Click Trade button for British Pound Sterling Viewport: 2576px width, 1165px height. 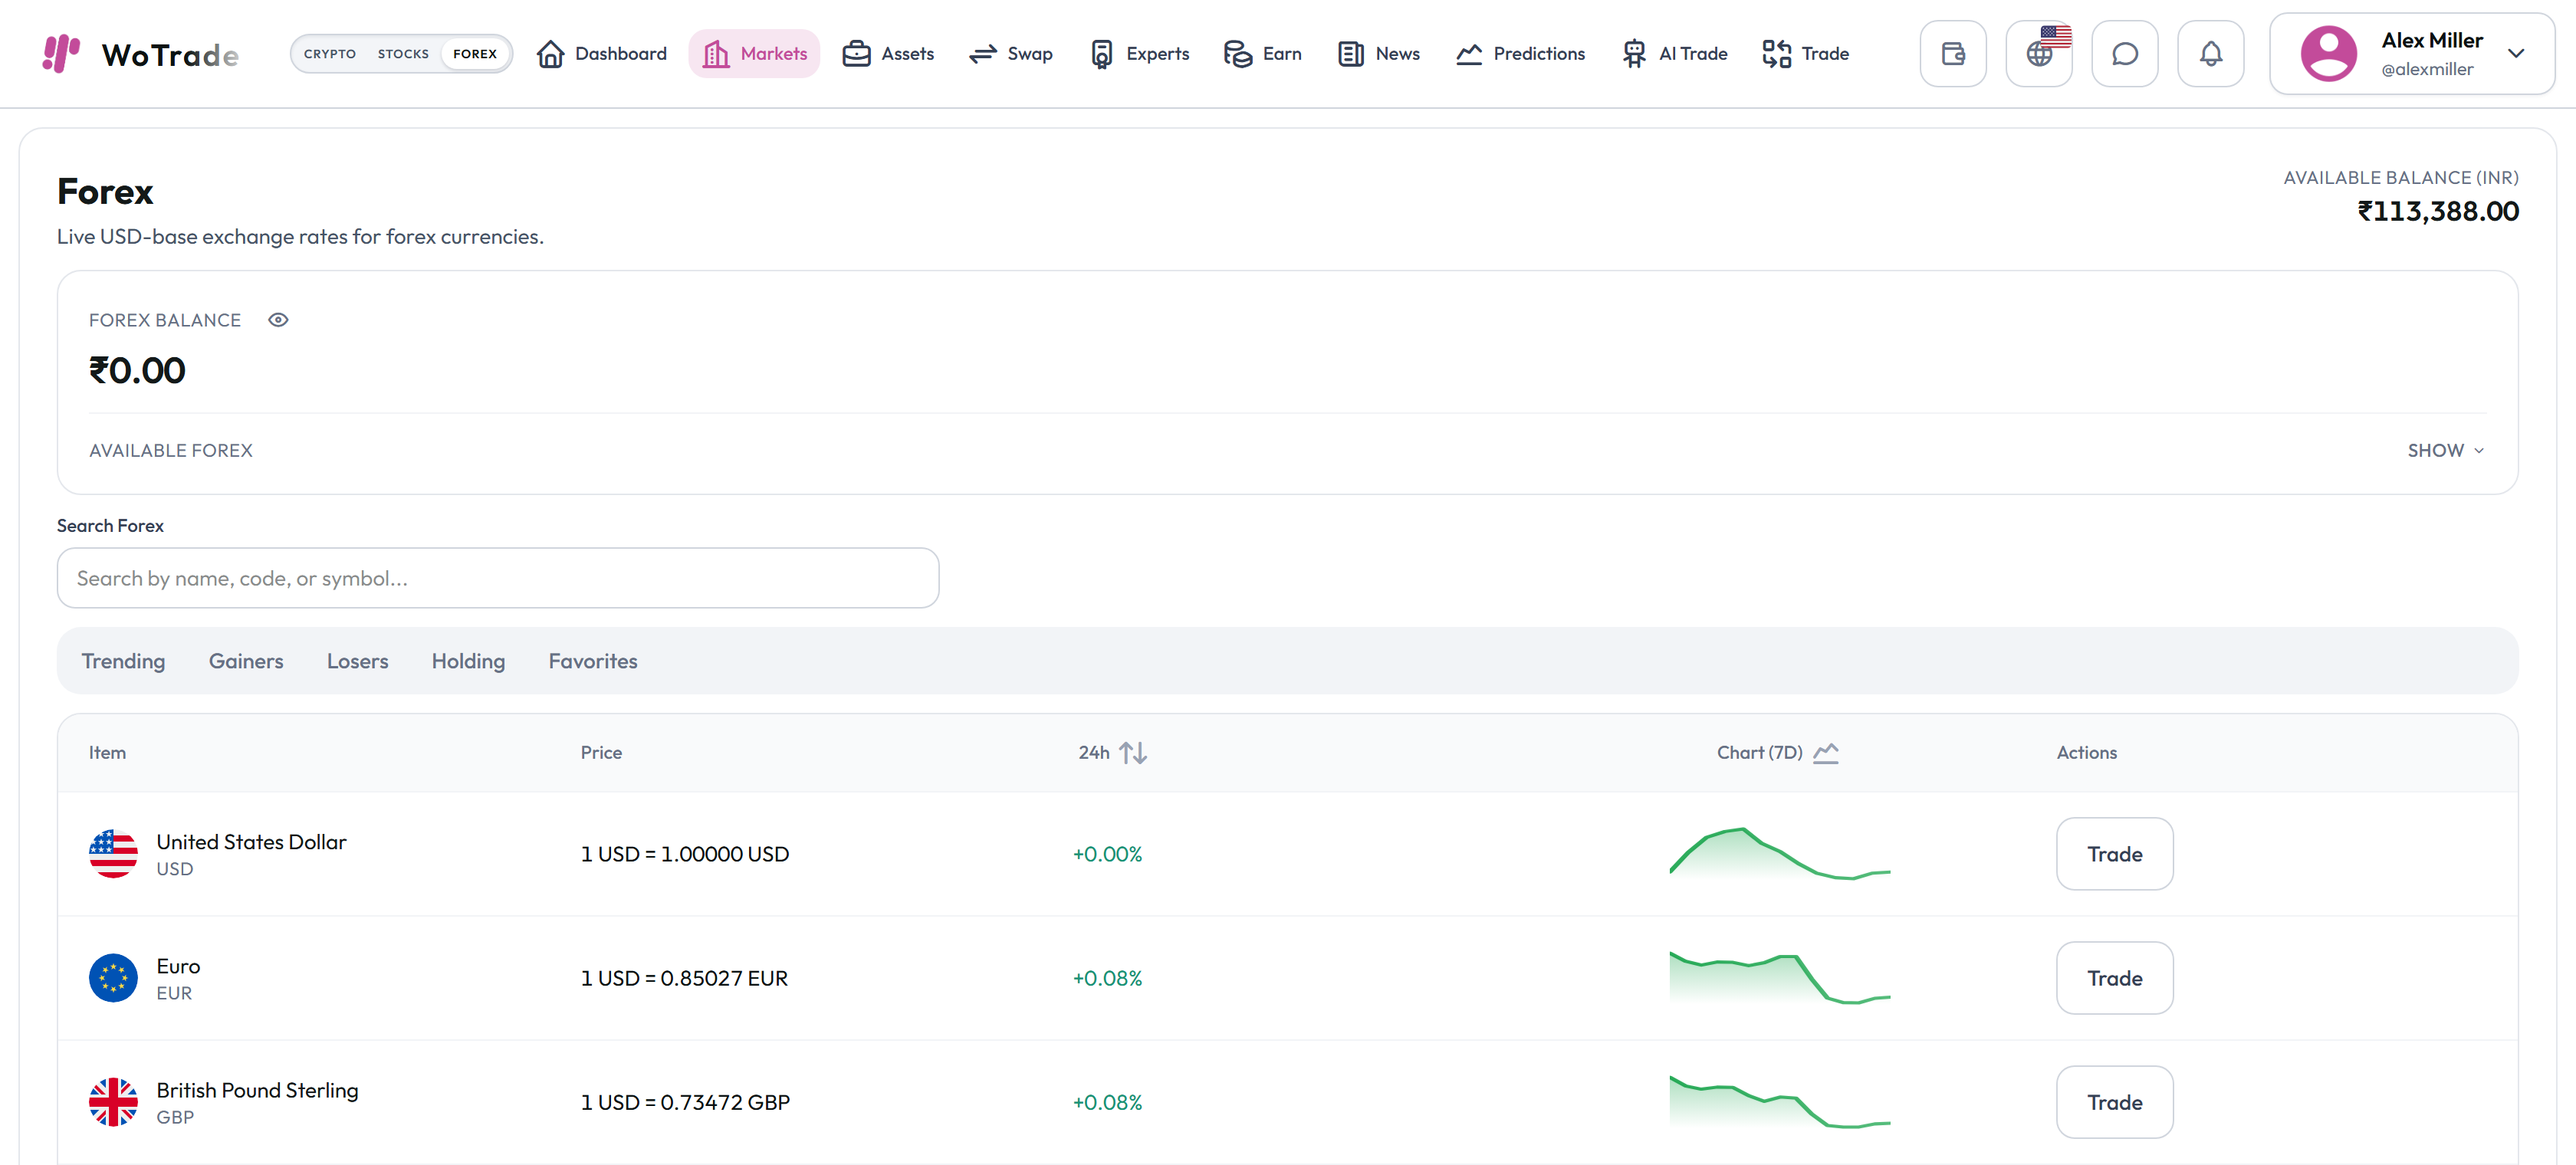pos(2114,1102)
